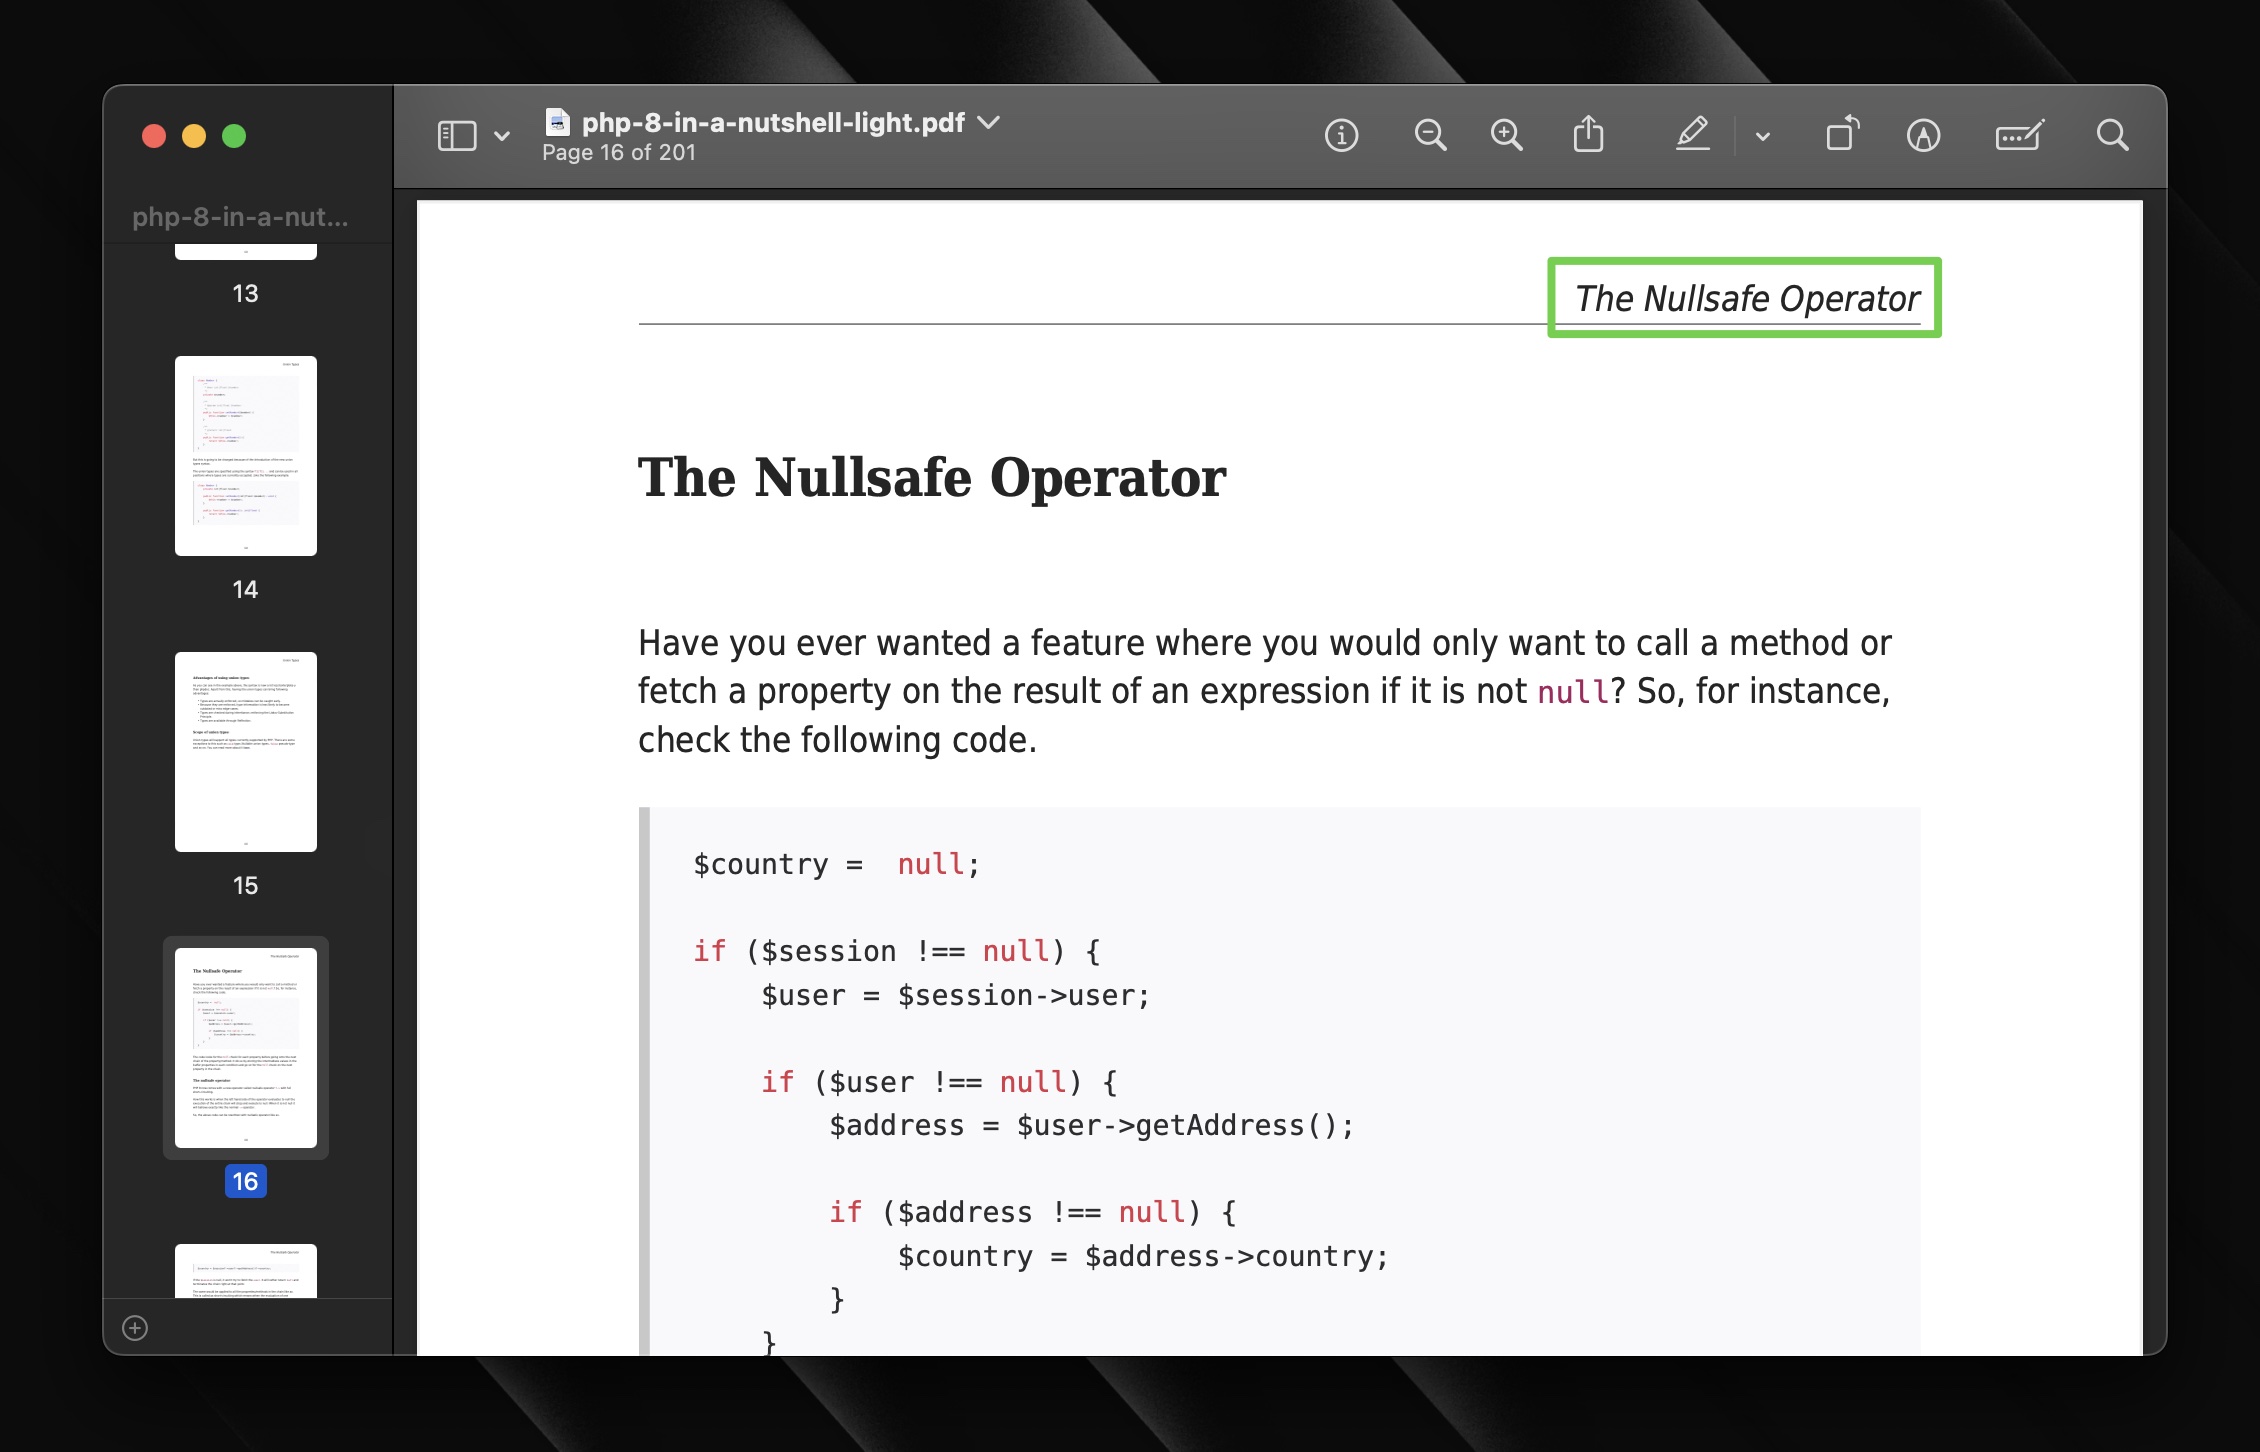This screenshot has height=1452, width=2260.
Task: Open sidebar view options dropdown chevron
Action: pos(502,137)
